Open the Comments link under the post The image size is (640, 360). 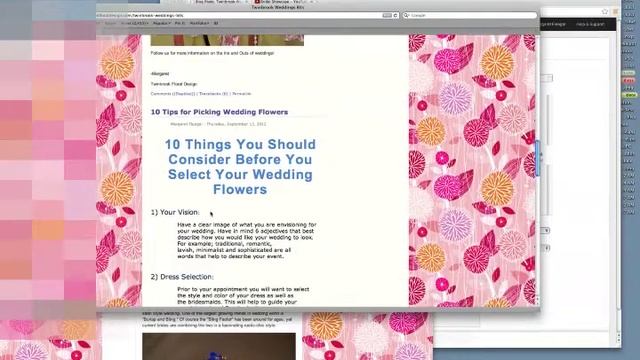click(x=173, y=94)
